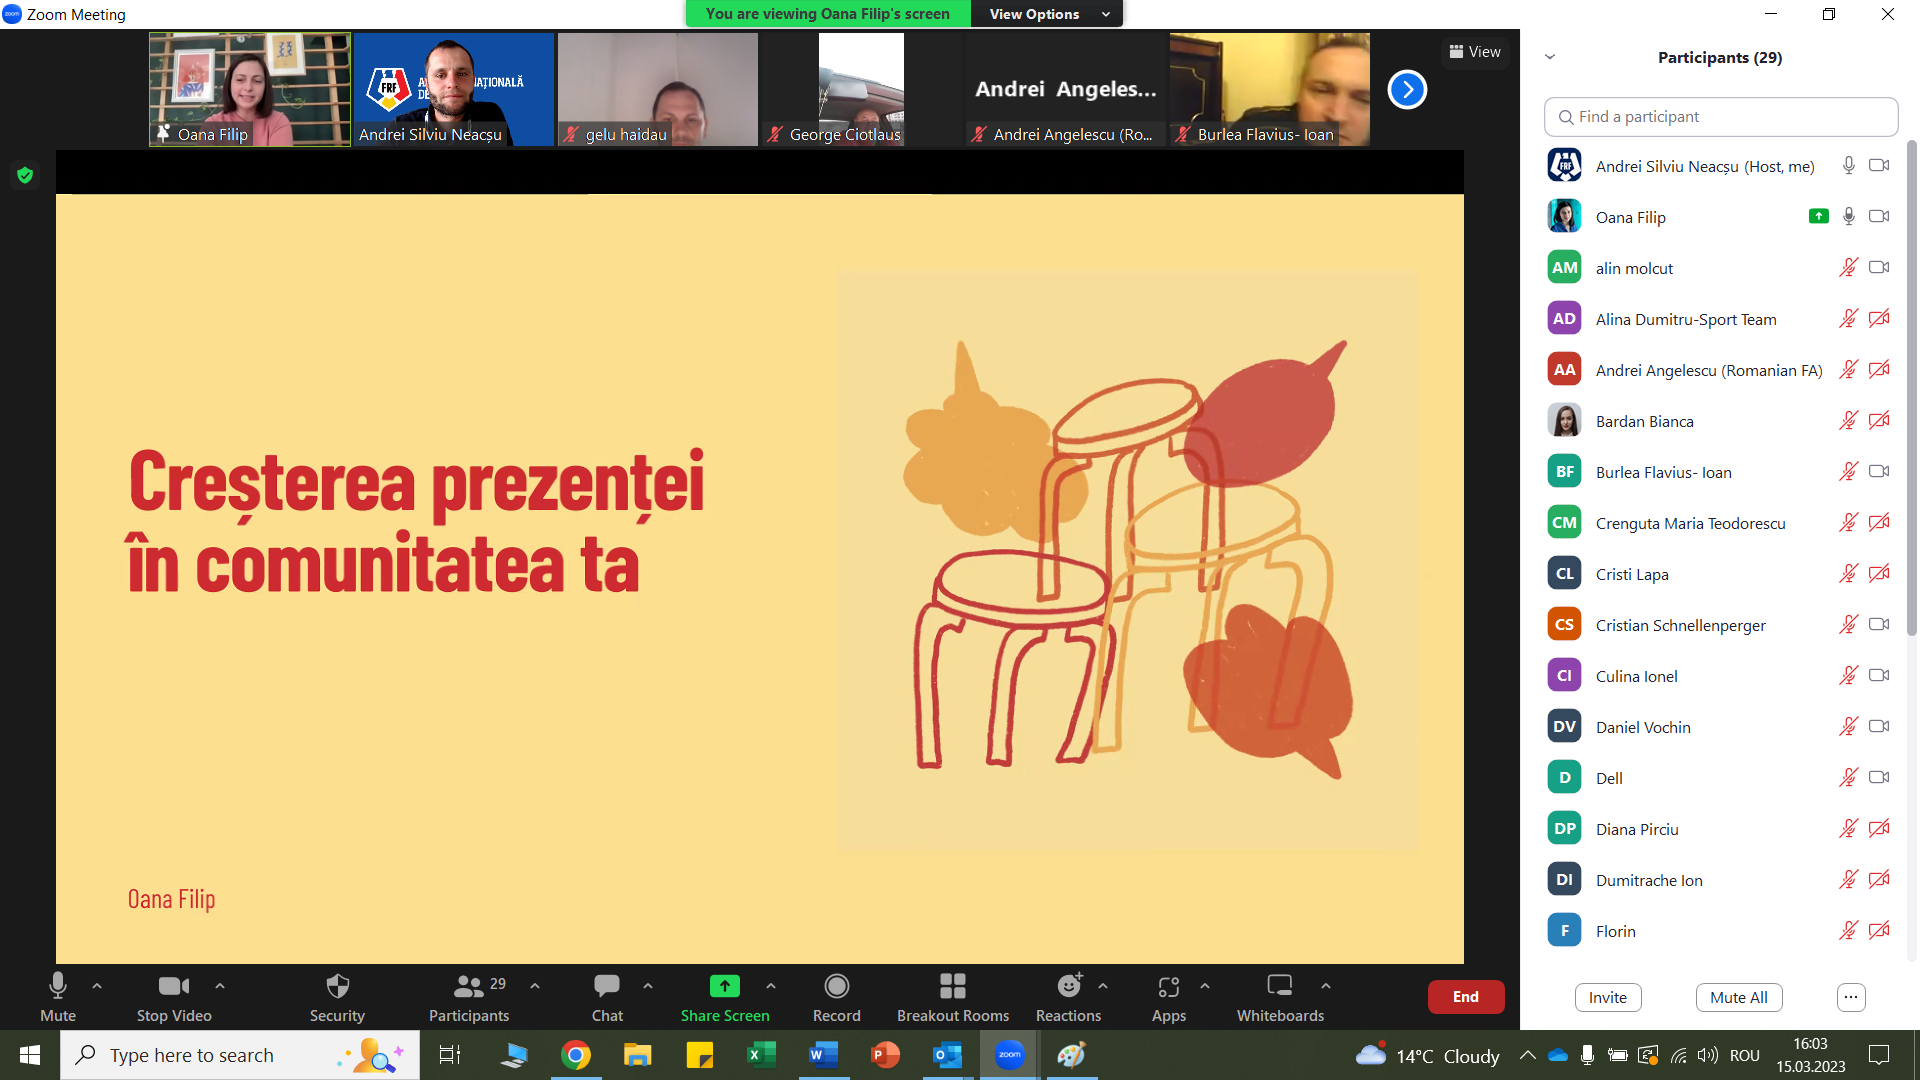
Task: Collapse the Participants panel chevron
Action: 1550,57
